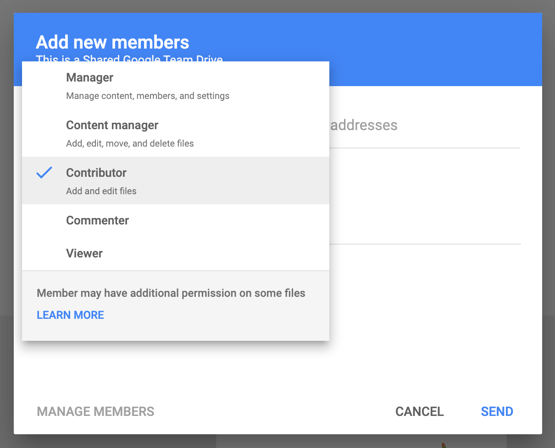Viewport: 555px width, 448px height.
Task: Click the MANAGE MEMBERS button
Action: coord(96,412)
